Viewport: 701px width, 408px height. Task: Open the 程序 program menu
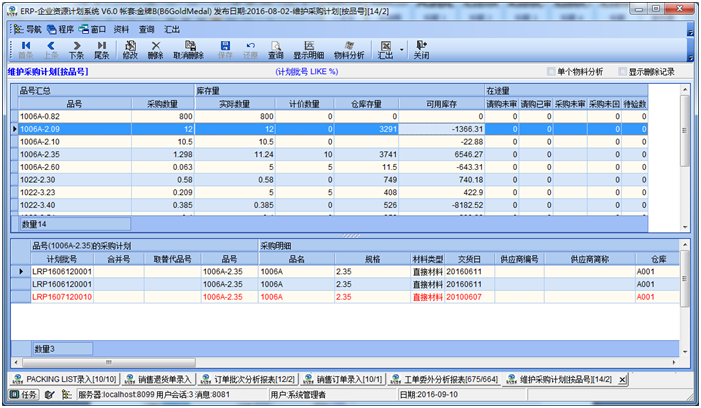tap(60, 29)
